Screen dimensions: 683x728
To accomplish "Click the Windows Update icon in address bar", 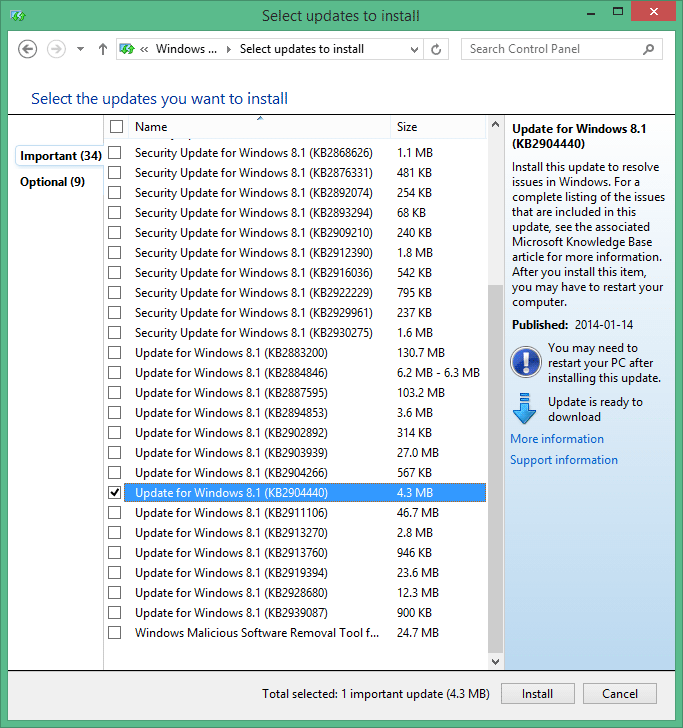I will click(x=127, y=49).
